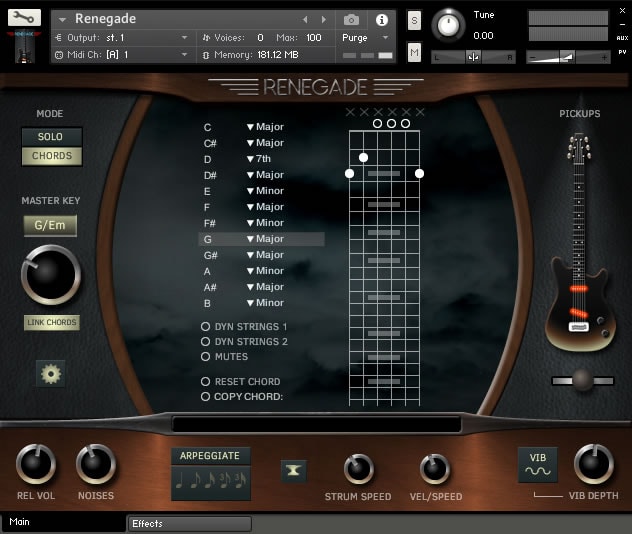Click the G/Em master key button
The width and height of the screenshot is (632, 534).
click(x=50, y=225)
